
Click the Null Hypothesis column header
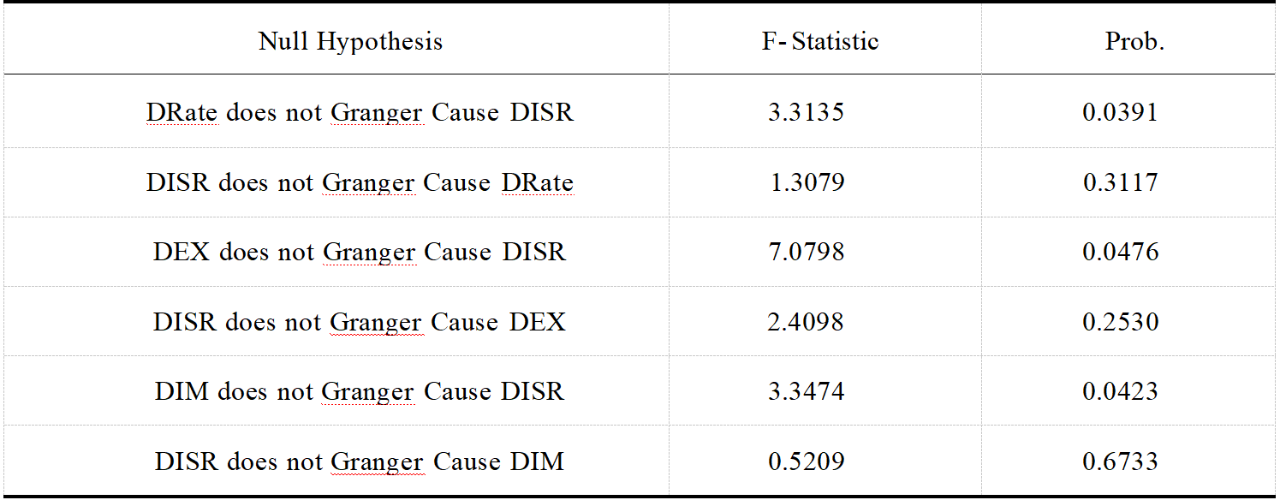click(x=350, y=41)
